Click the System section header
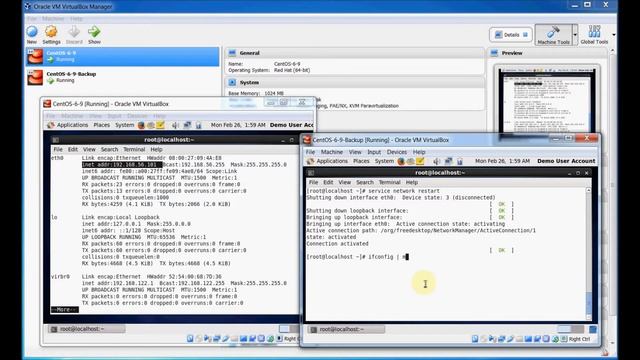640x360 pixels. click(x=354, y=82)
